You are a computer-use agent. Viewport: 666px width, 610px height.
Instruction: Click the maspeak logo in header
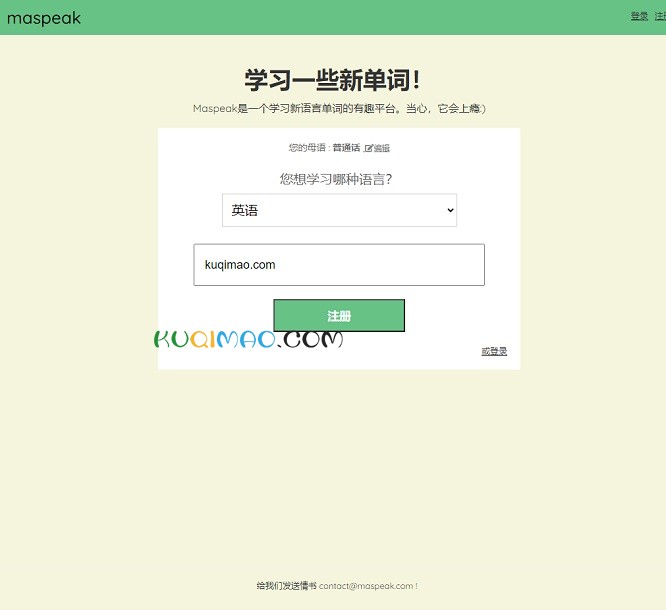point(44,18)
